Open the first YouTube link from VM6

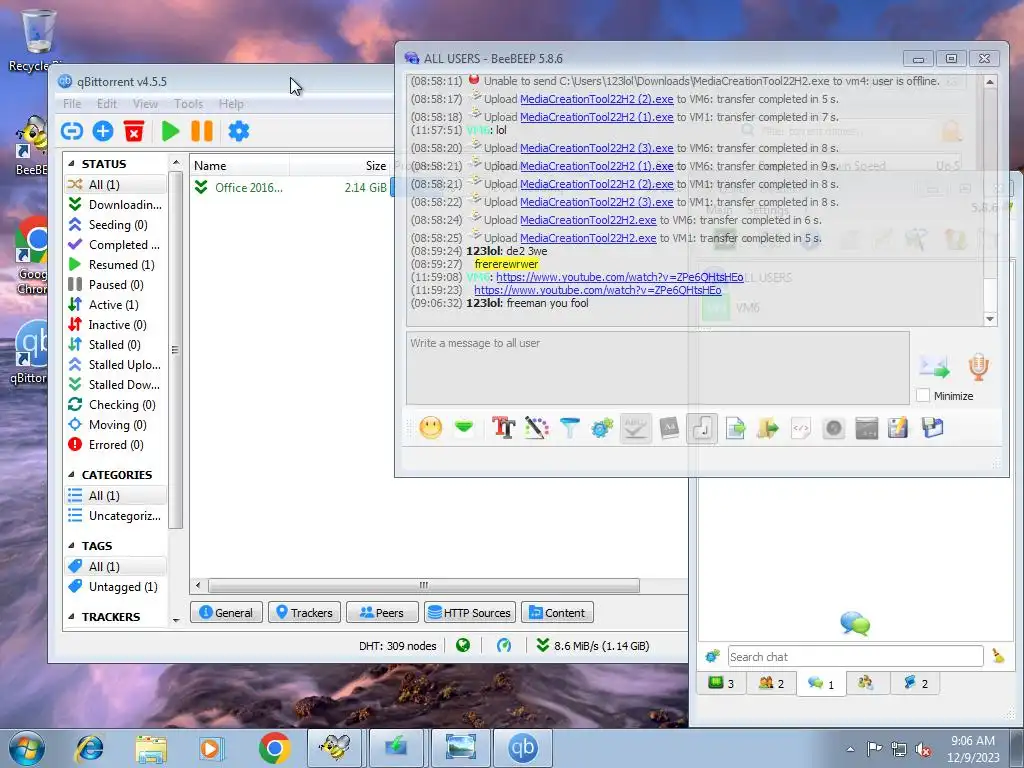[x=619, y=277]
